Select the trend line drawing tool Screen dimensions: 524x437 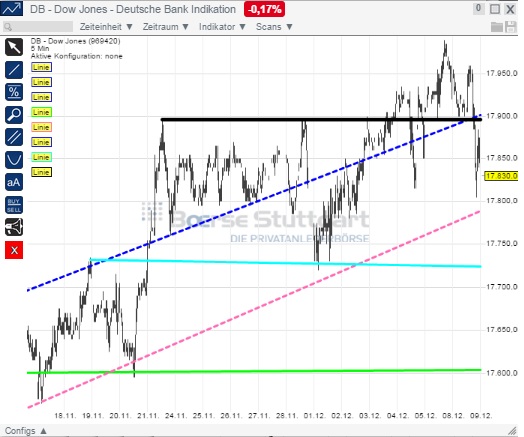point(14,70)
